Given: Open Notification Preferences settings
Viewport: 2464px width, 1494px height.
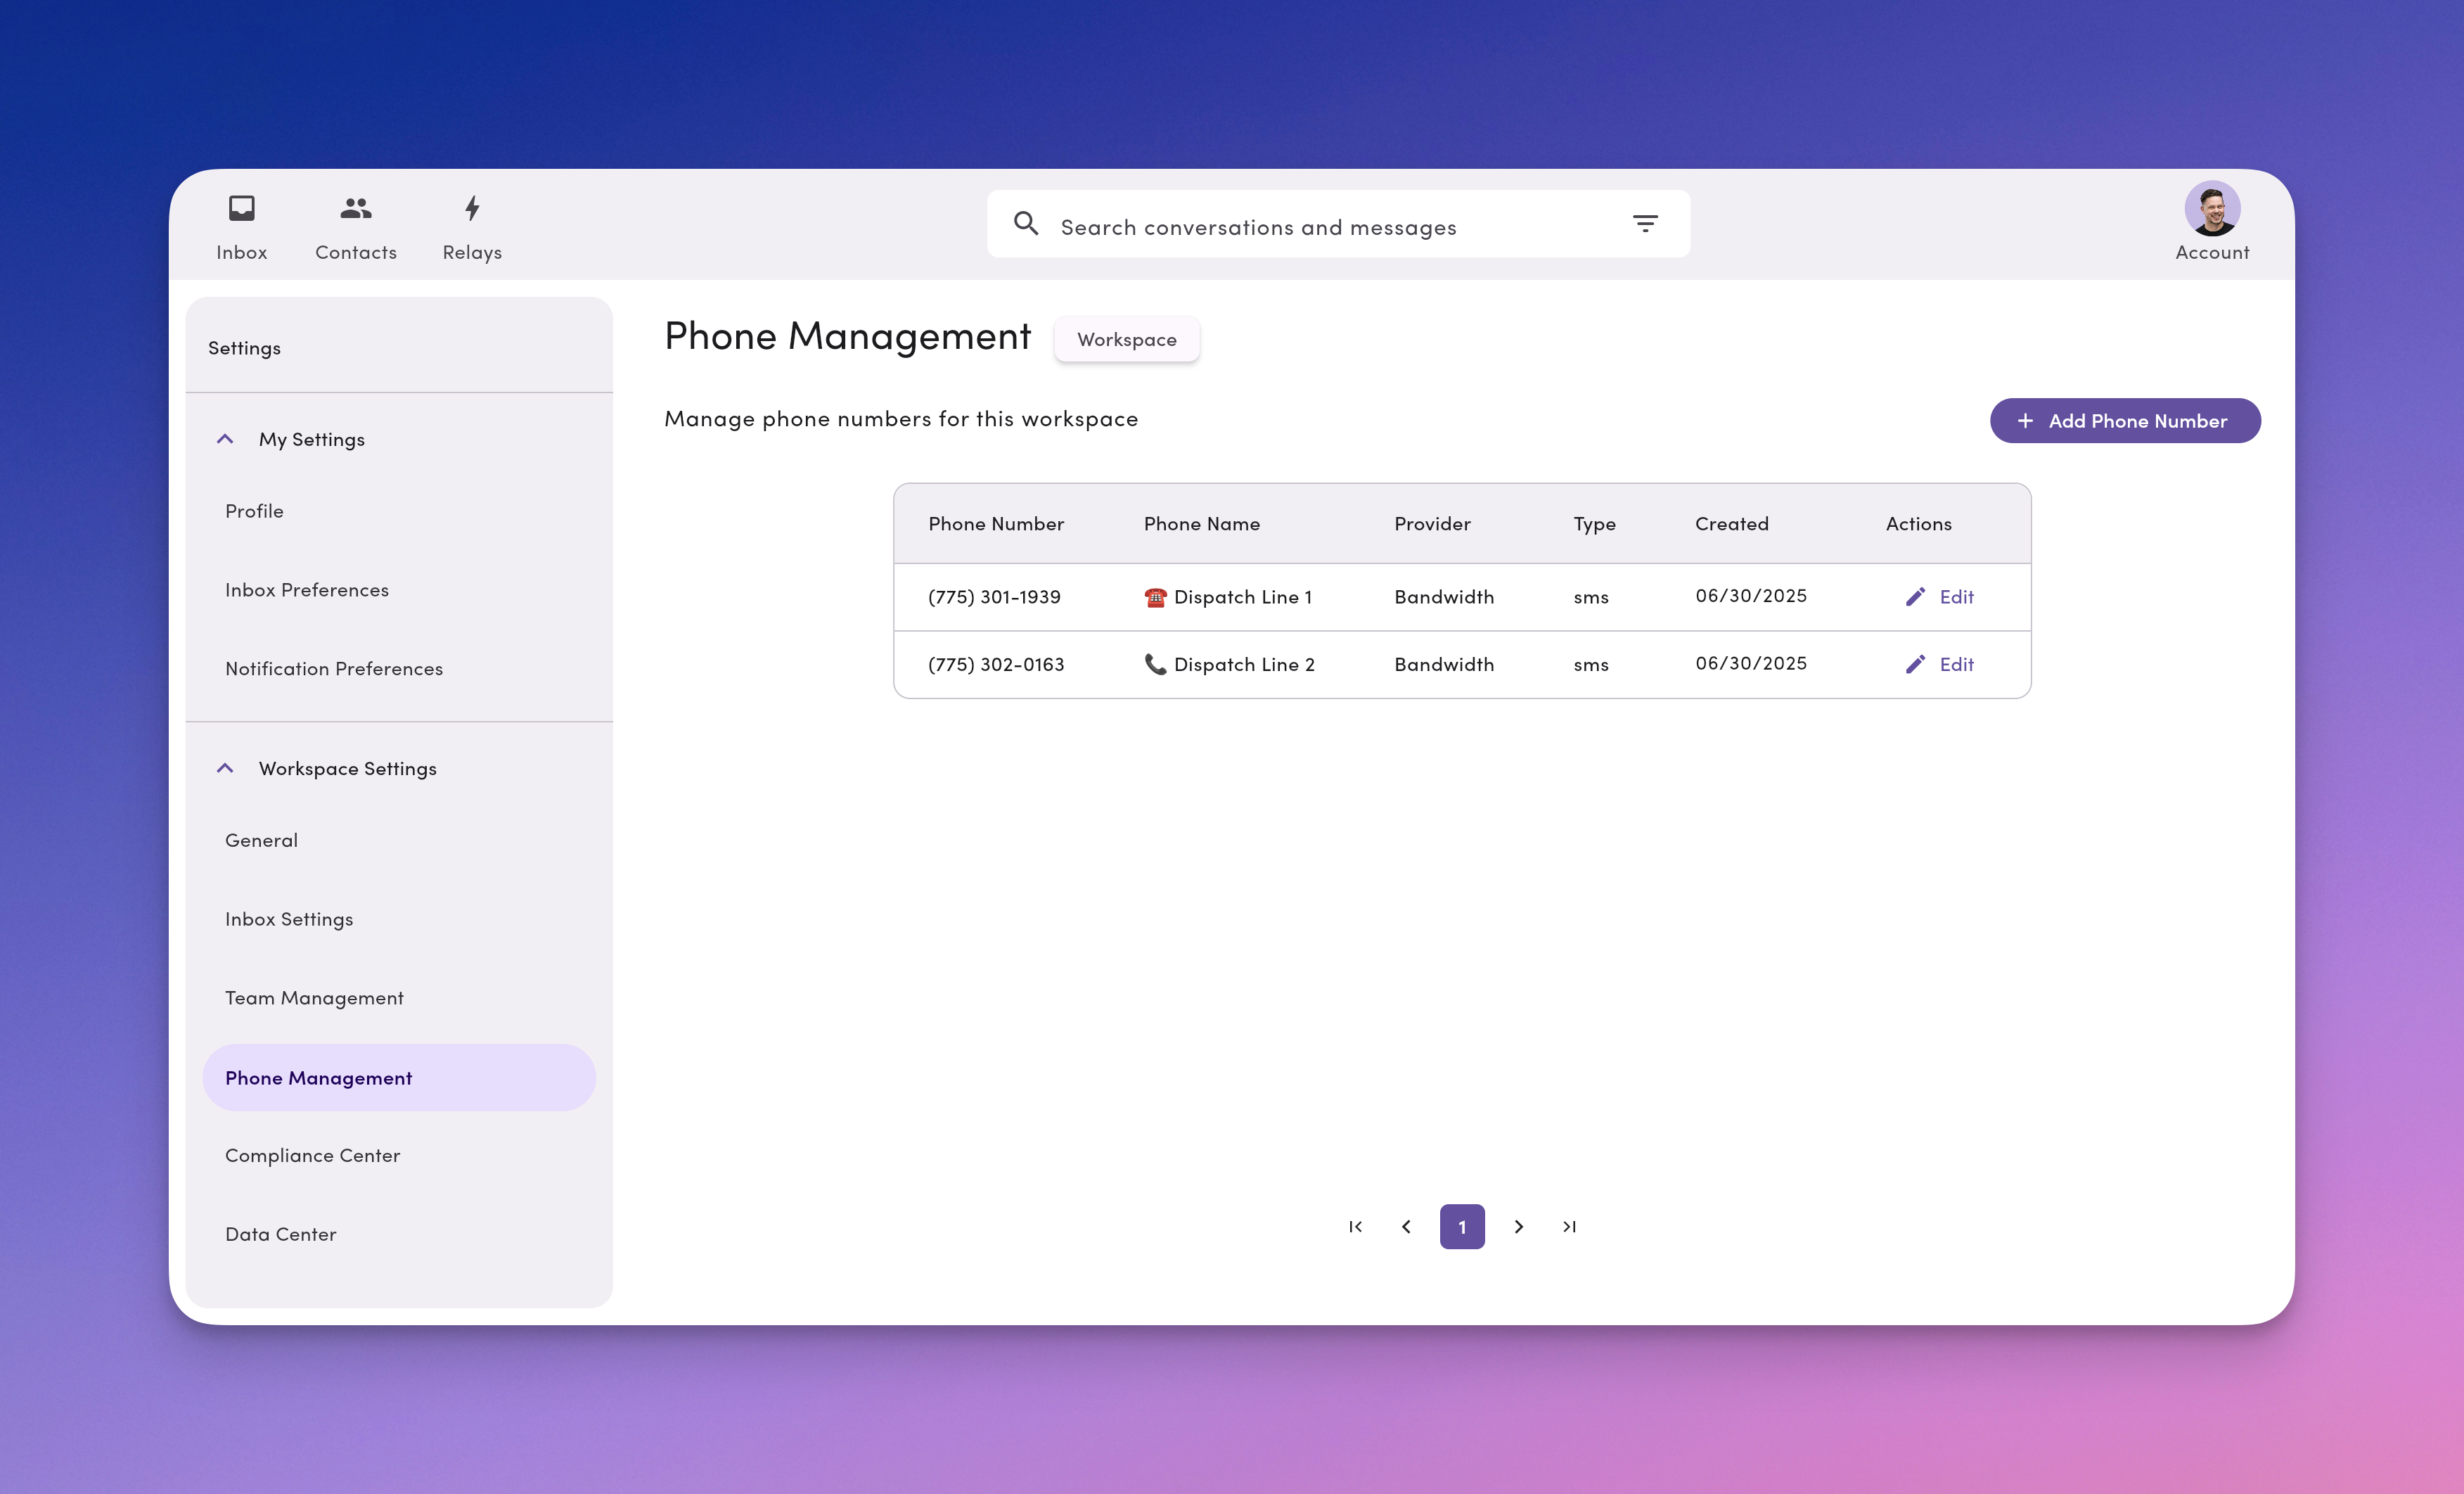Looking at the screenshot, I should pos(334,667).
